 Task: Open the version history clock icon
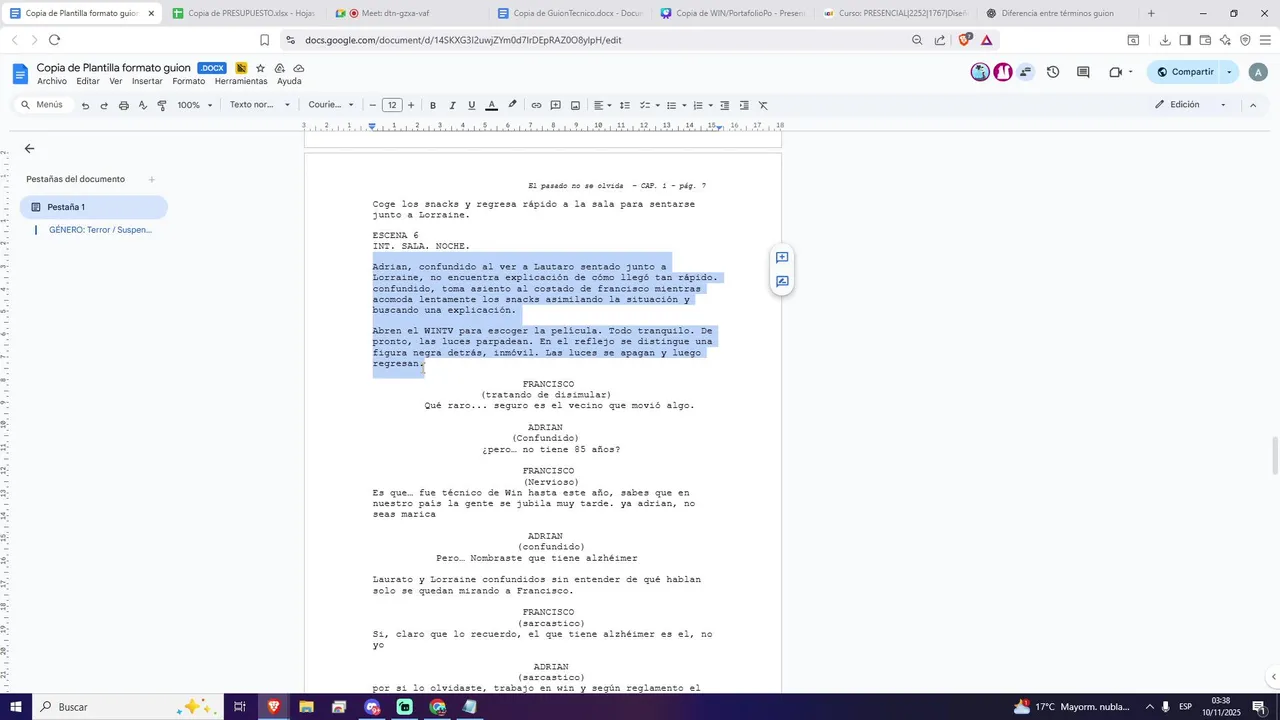click(x=1053, y=72)
